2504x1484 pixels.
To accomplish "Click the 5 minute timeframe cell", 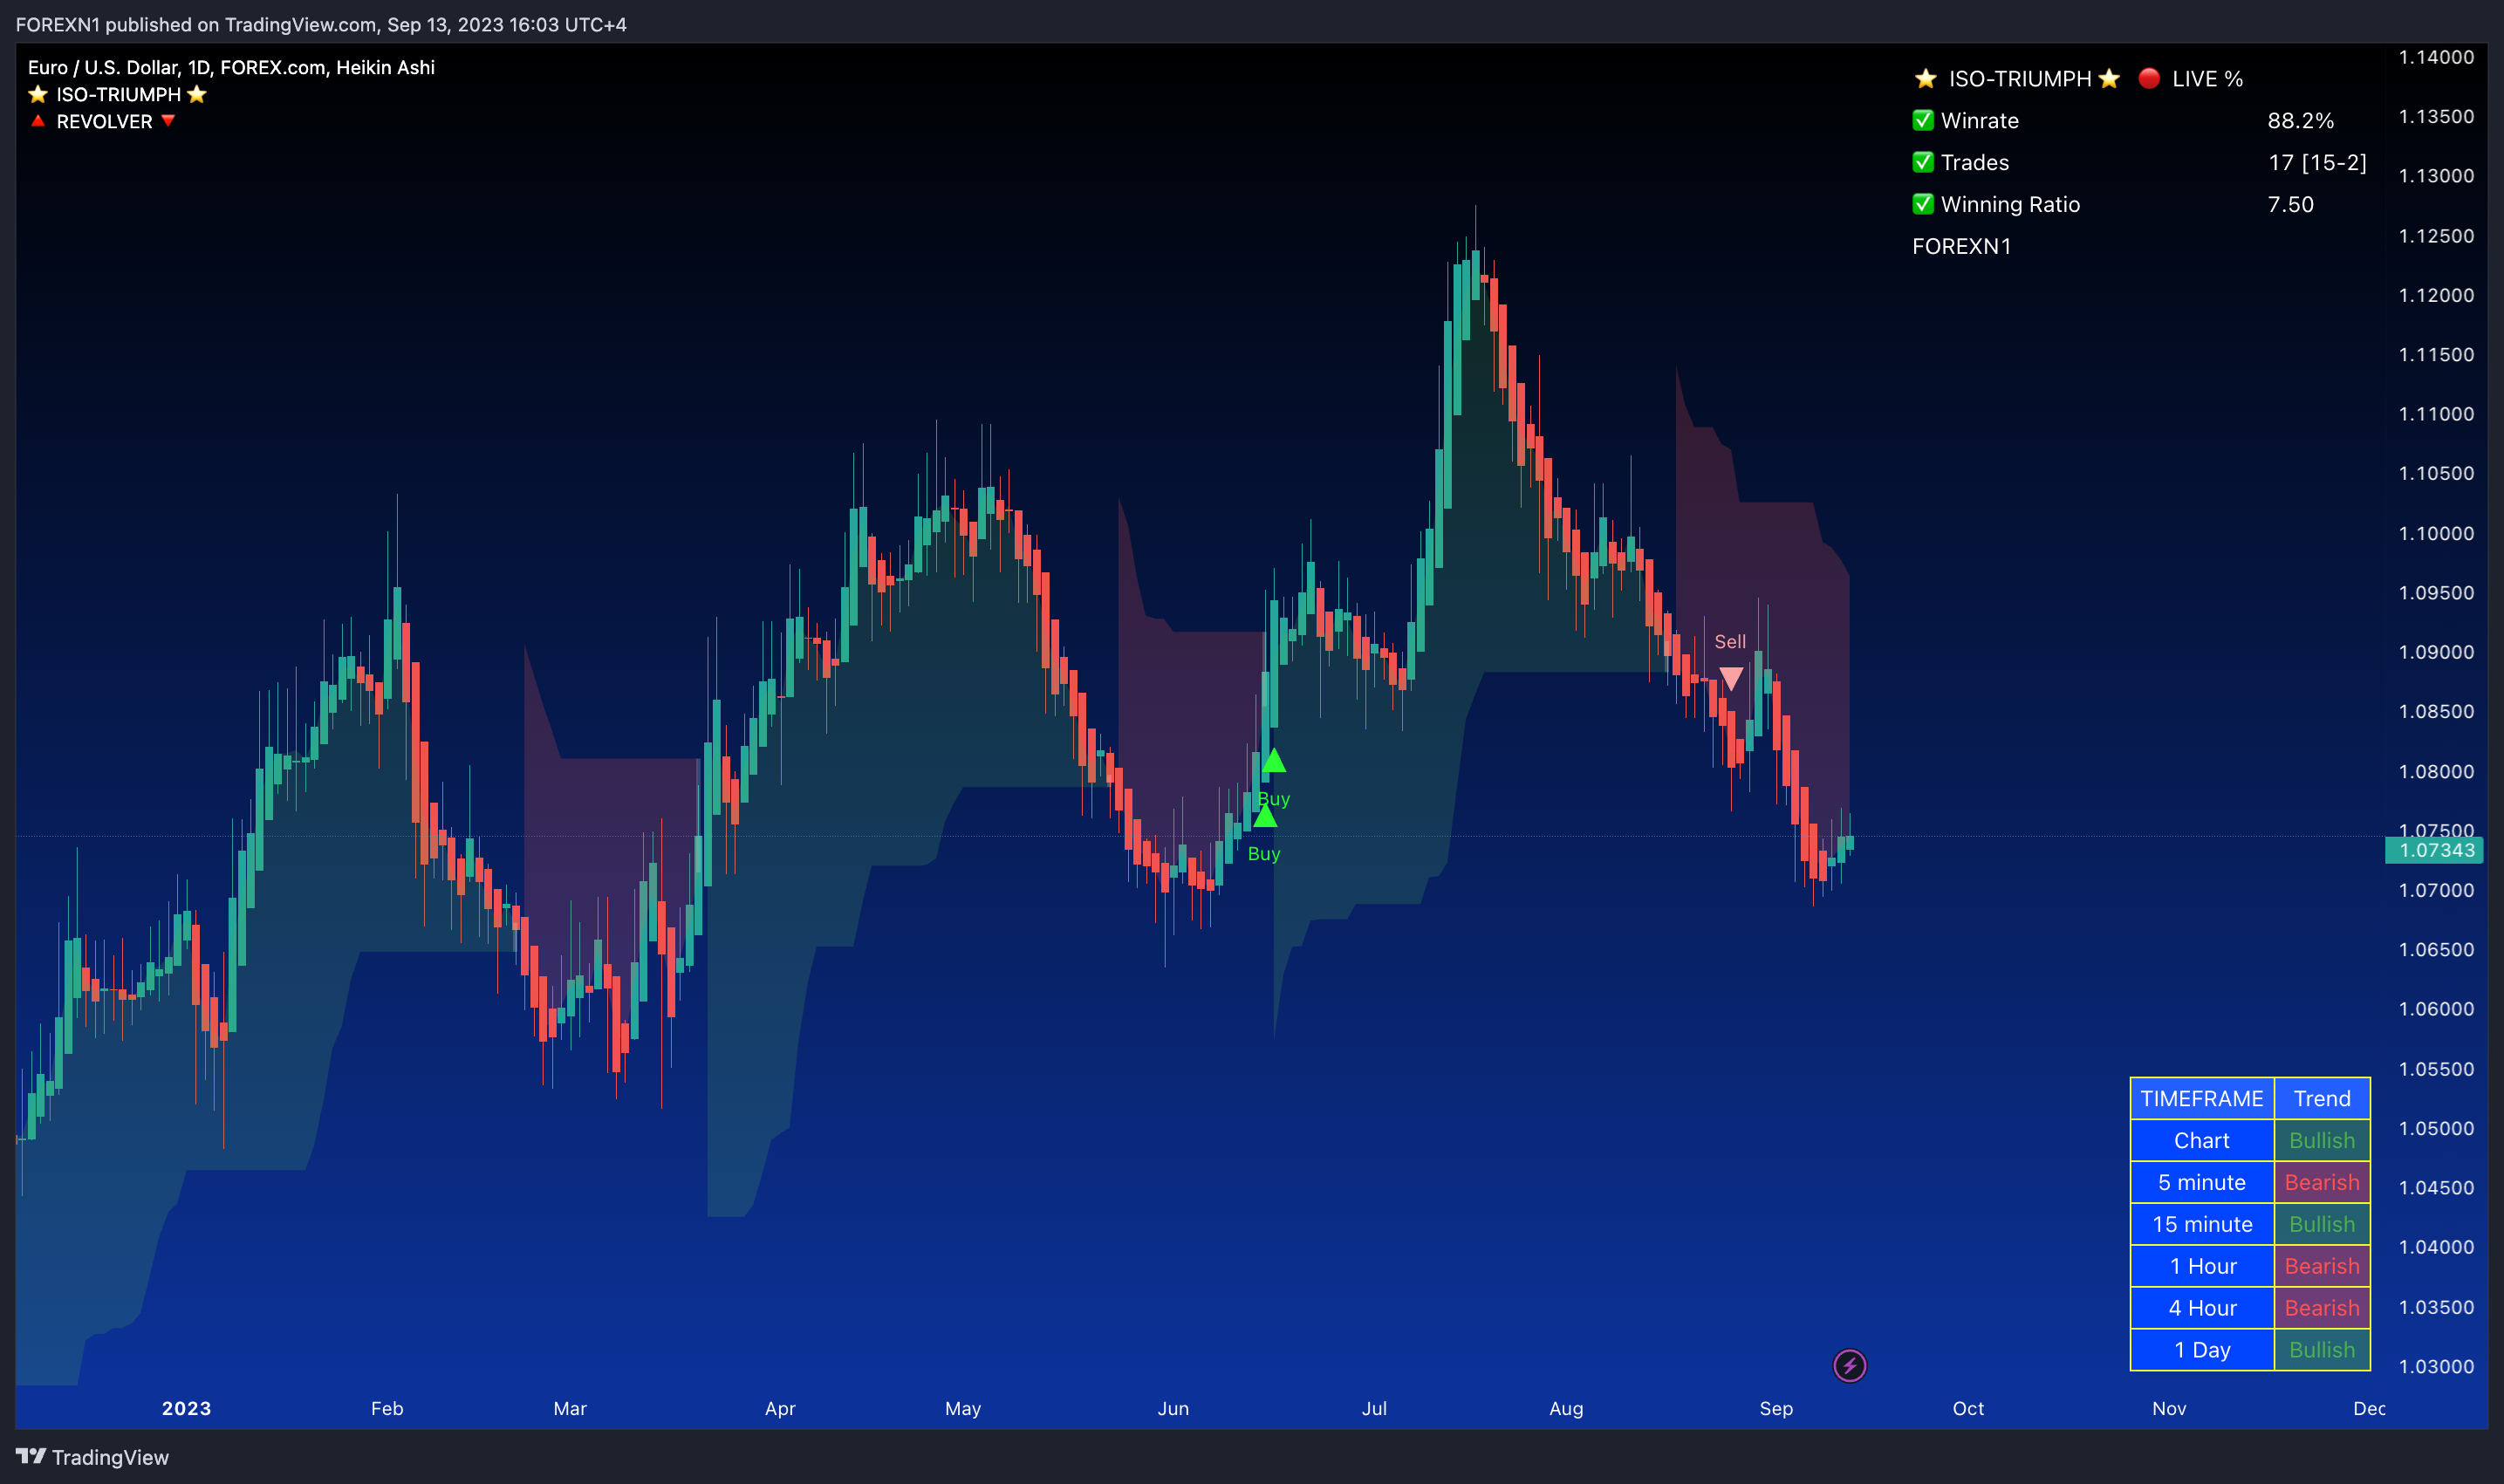I will click(2202, 1182).
